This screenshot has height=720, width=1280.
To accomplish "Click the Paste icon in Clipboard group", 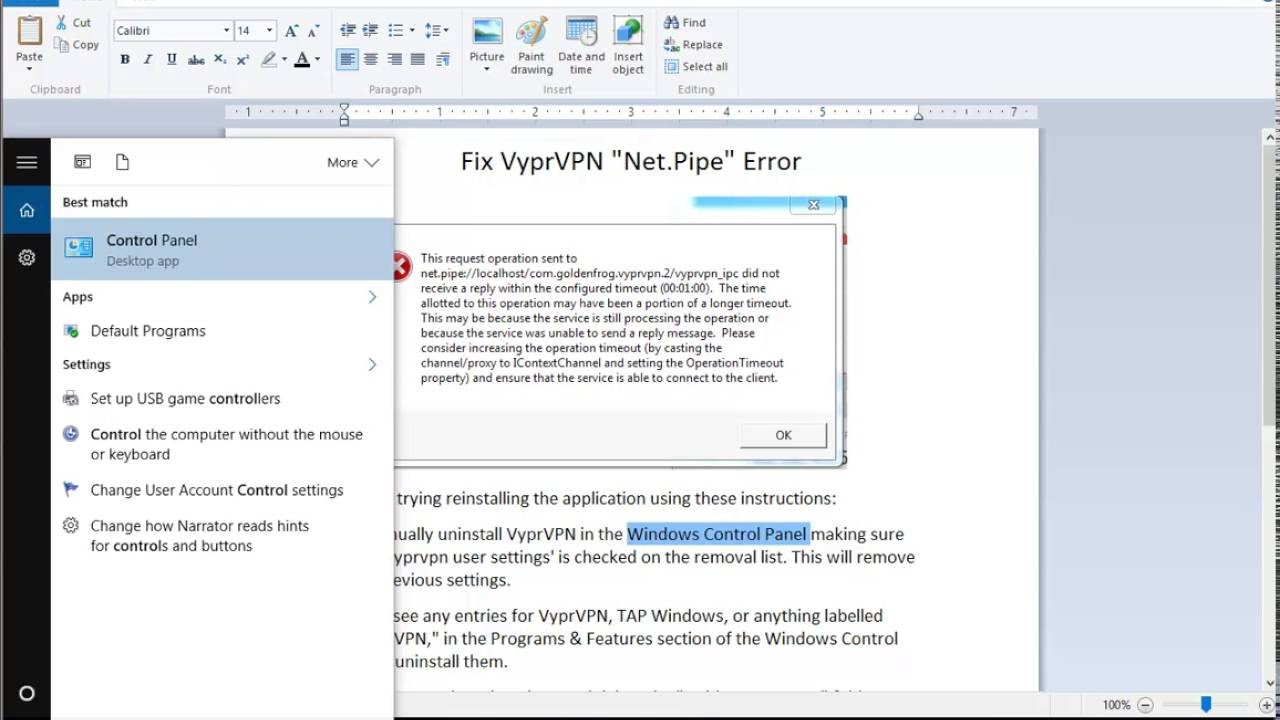I will pos(30,31).
